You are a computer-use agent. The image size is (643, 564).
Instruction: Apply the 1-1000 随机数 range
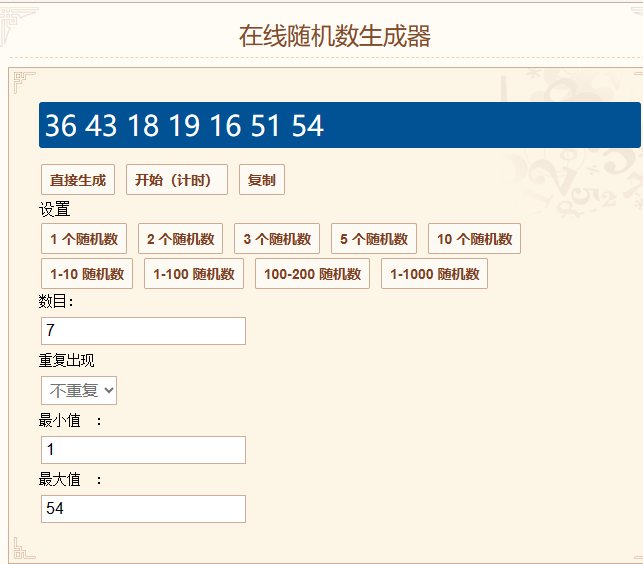tap(434, 274)
